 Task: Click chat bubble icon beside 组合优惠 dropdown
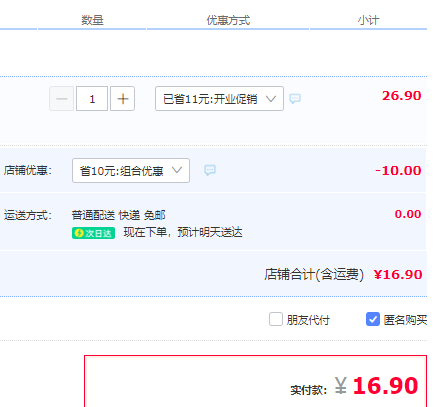[210, 170]
